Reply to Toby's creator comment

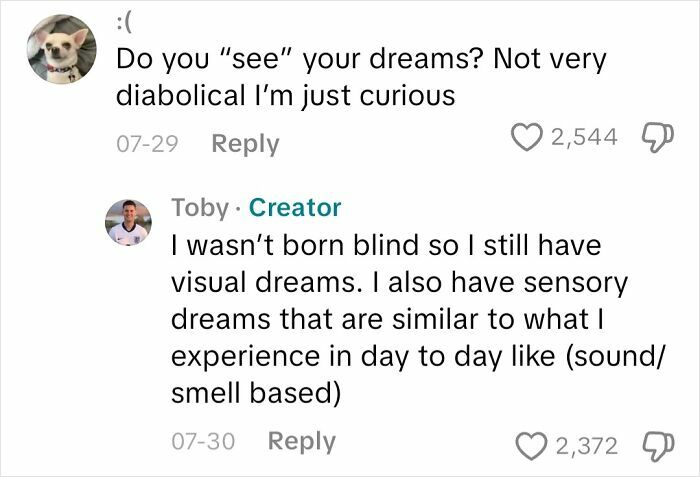pos(301,441)
